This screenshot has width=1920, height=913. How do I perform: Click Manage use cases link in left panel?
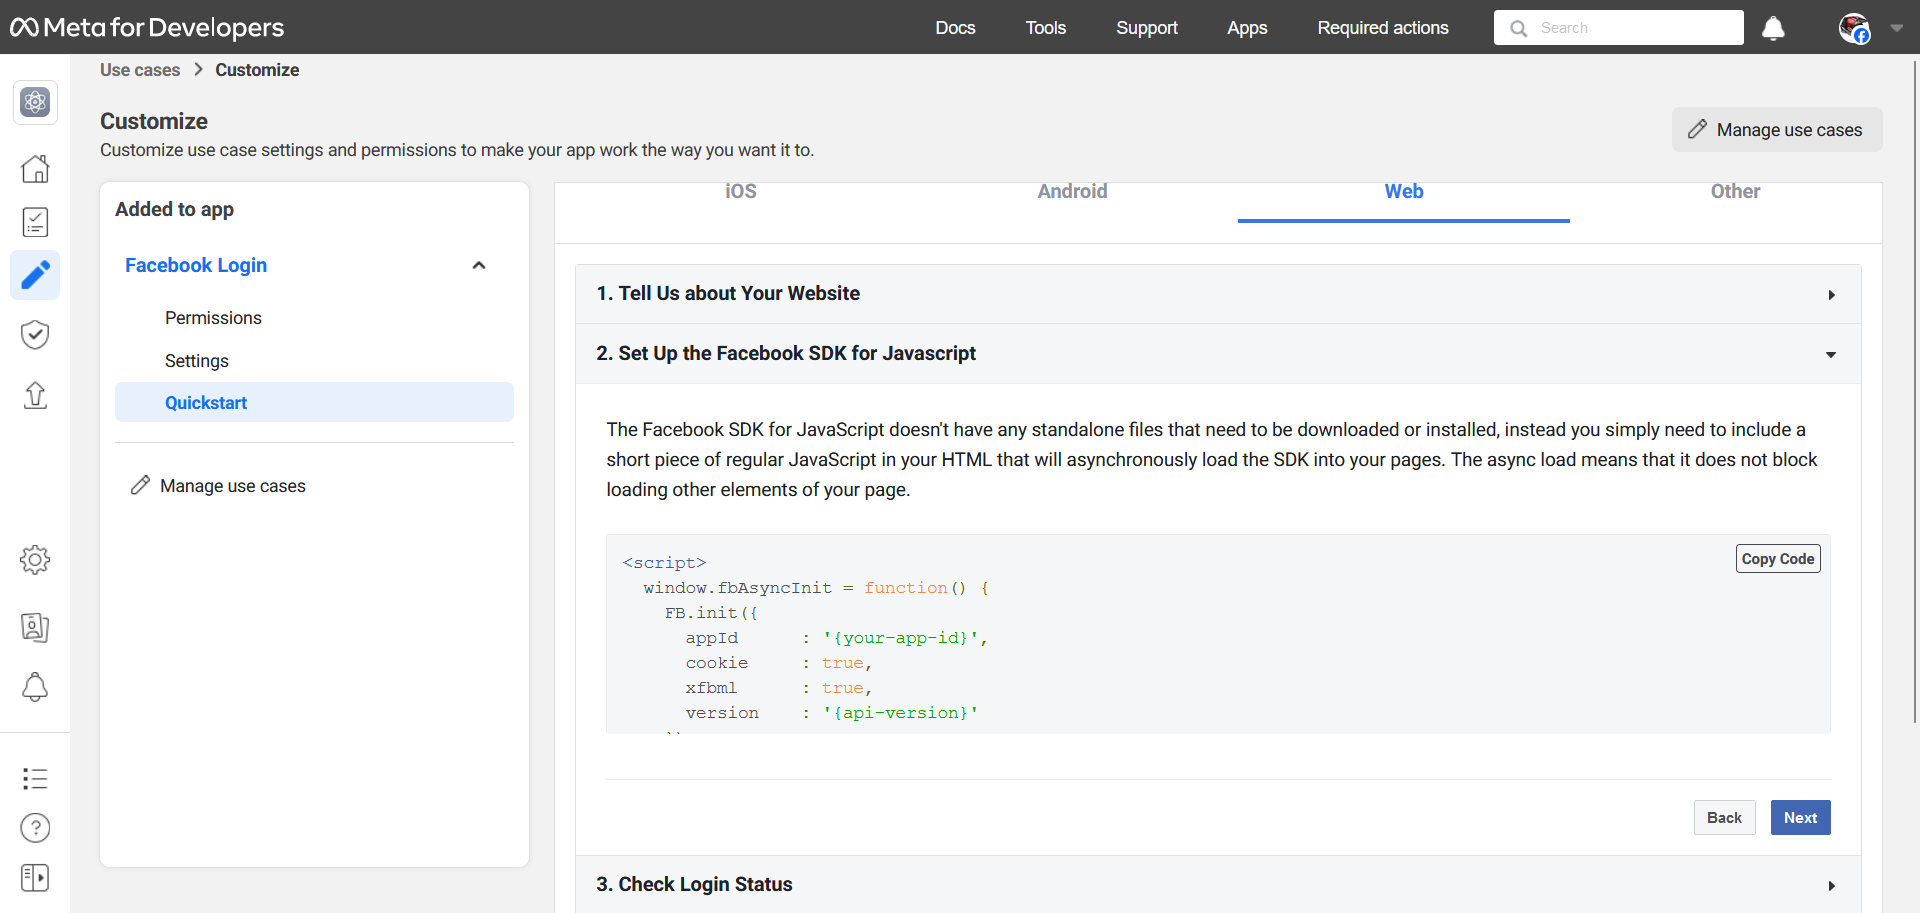(233, 486)
